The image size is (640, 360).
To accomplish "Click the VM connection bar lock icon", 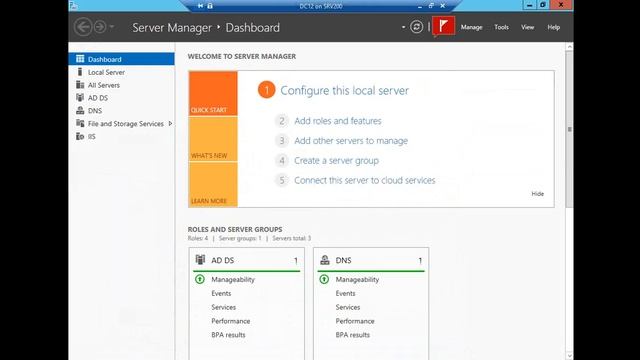I will (x=209, y=6).
